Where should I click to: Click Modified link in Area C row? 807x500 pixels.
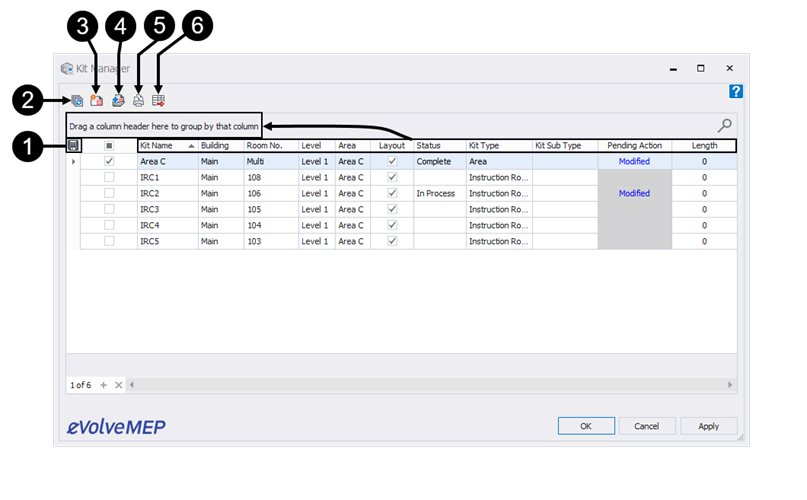(x=634, y=162)
